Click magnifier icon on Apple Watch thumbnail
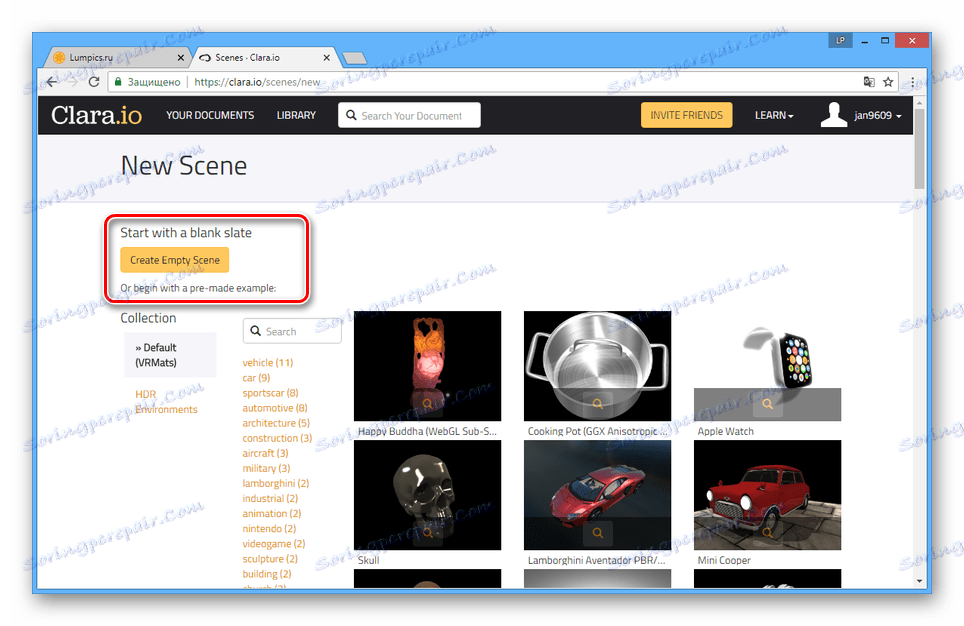Viewport: 964px width, 626px height. click(767, 403)
